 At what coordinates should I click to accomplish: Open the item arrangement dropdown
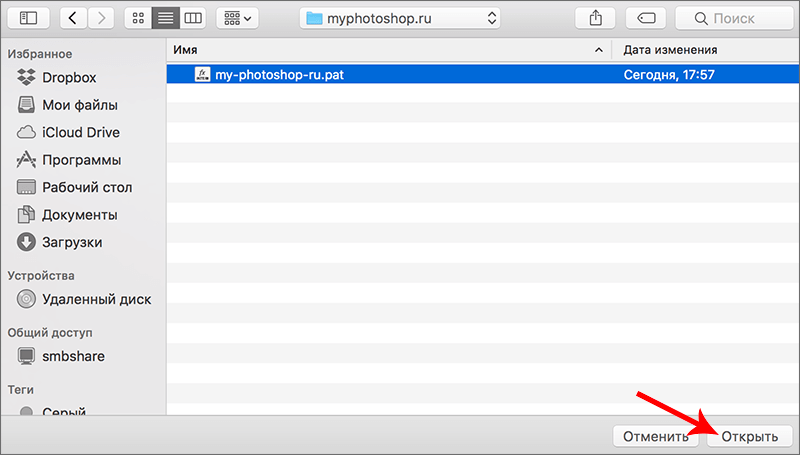tap(237, 17)
